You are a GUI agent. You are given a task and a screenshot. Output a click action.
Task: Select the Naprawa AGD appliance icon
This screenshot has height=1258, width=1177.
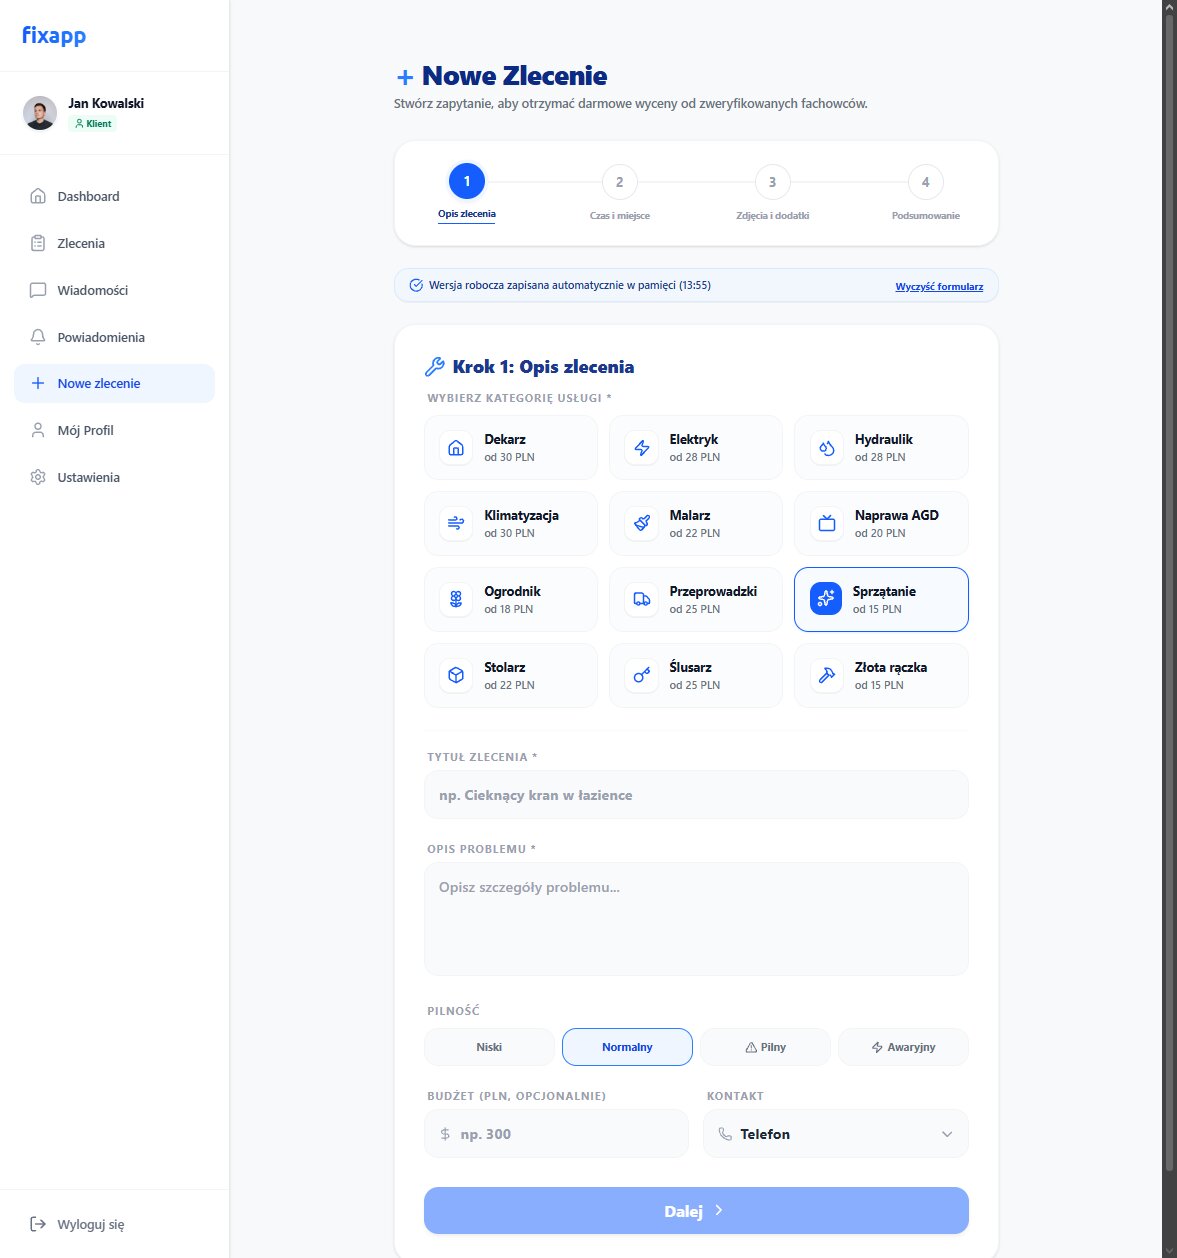[x=827, y=523]
